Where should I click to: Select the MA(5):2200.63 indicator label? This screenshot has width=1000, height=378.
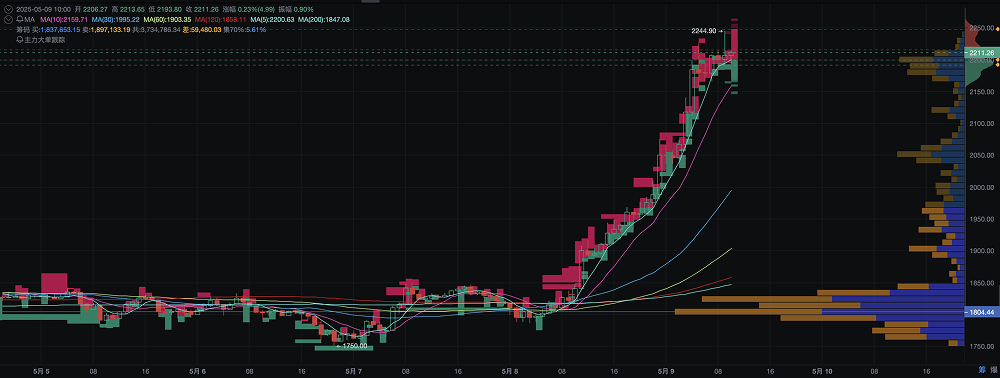point(272,20)
